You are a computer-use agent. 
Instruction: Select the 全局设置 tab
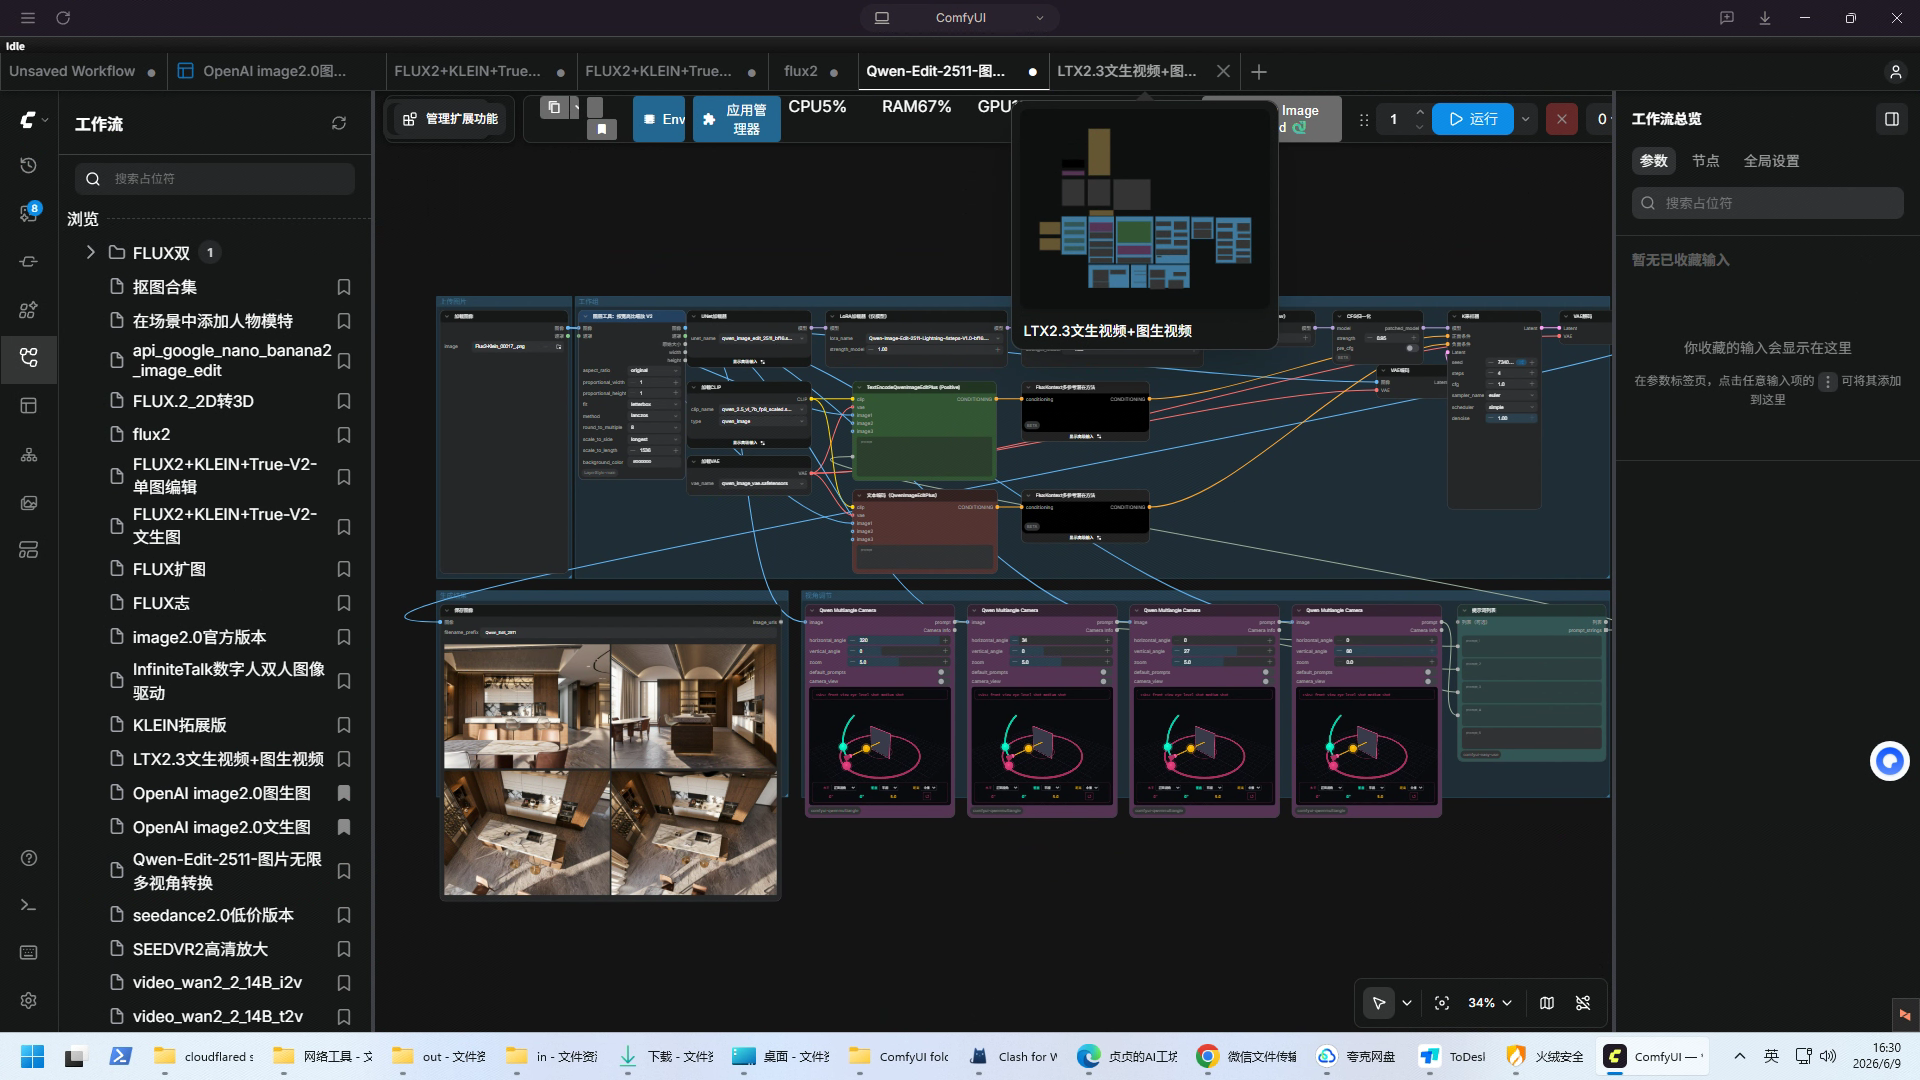click(1771, 161)
